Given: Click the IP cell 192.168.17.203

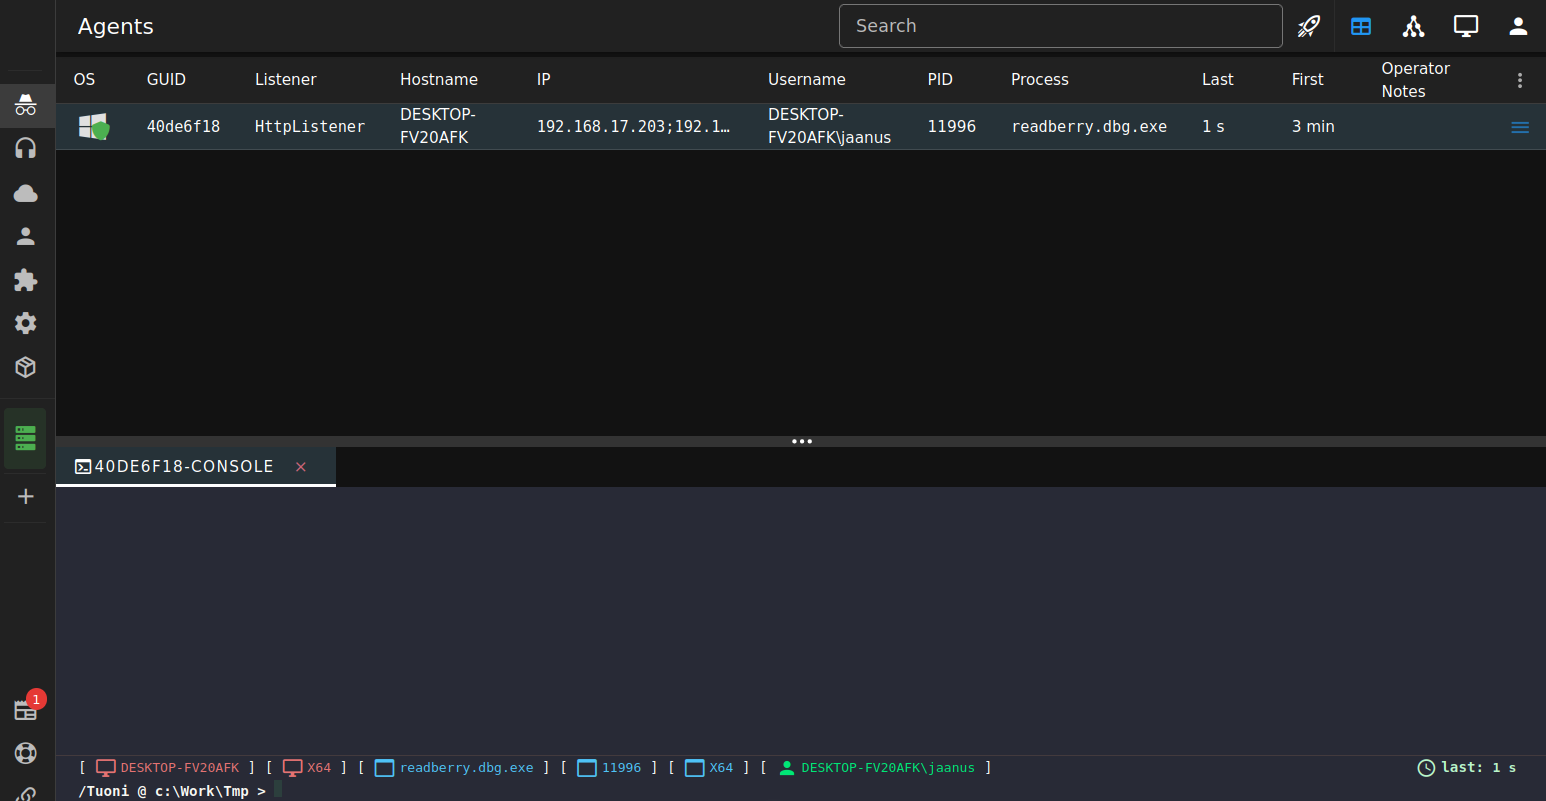Looking at the screenshot, I should (x=633, y=127).
